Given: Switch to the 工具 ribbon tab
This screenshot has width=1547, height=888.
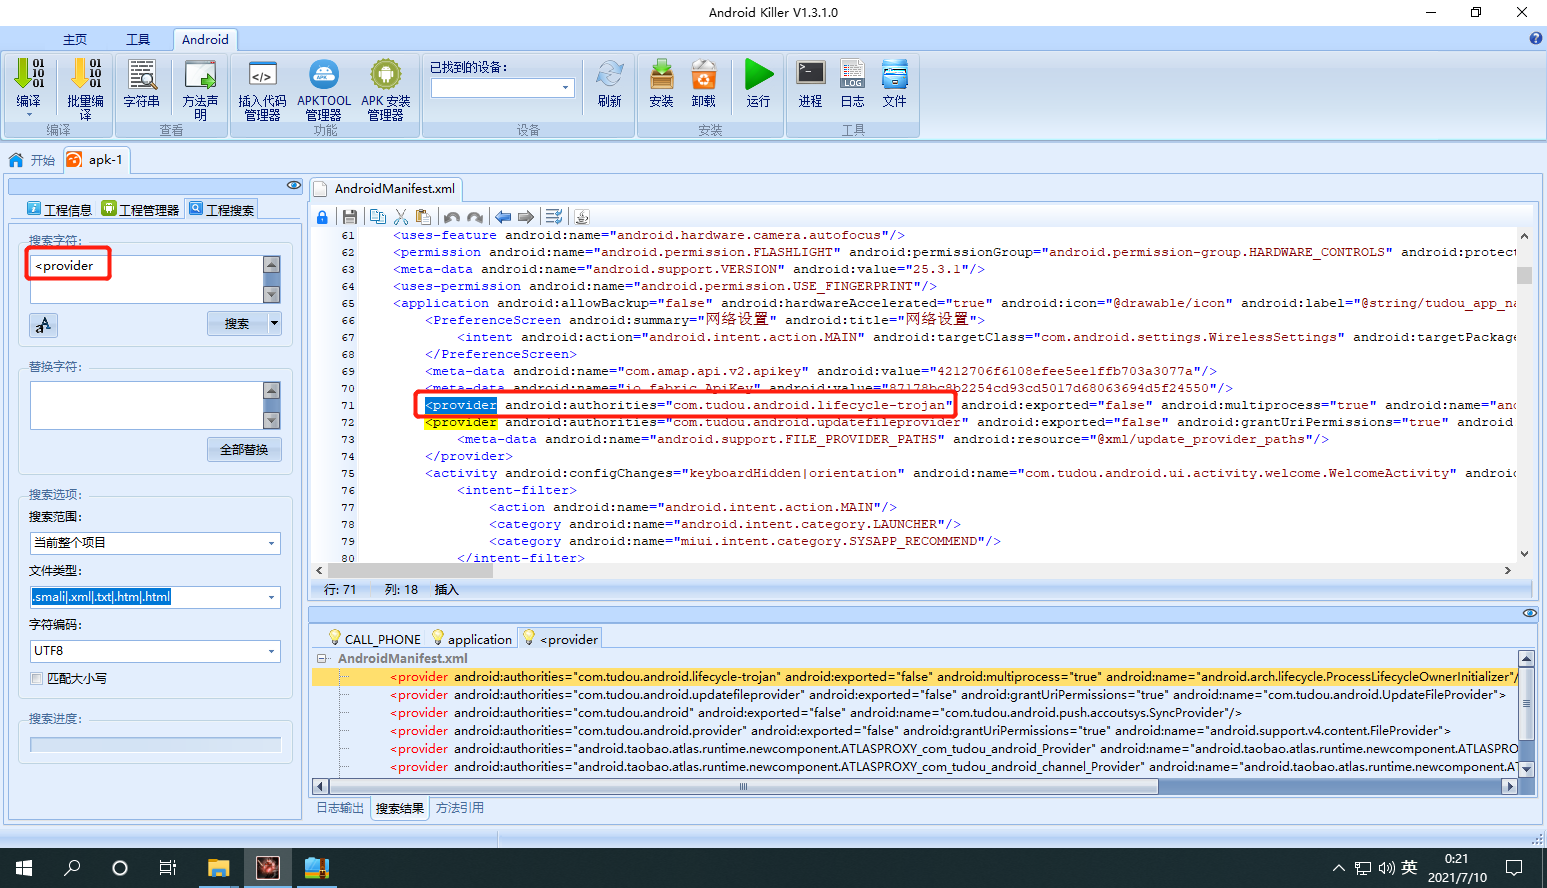Looking at the screenshot, I should coord(138,39).
